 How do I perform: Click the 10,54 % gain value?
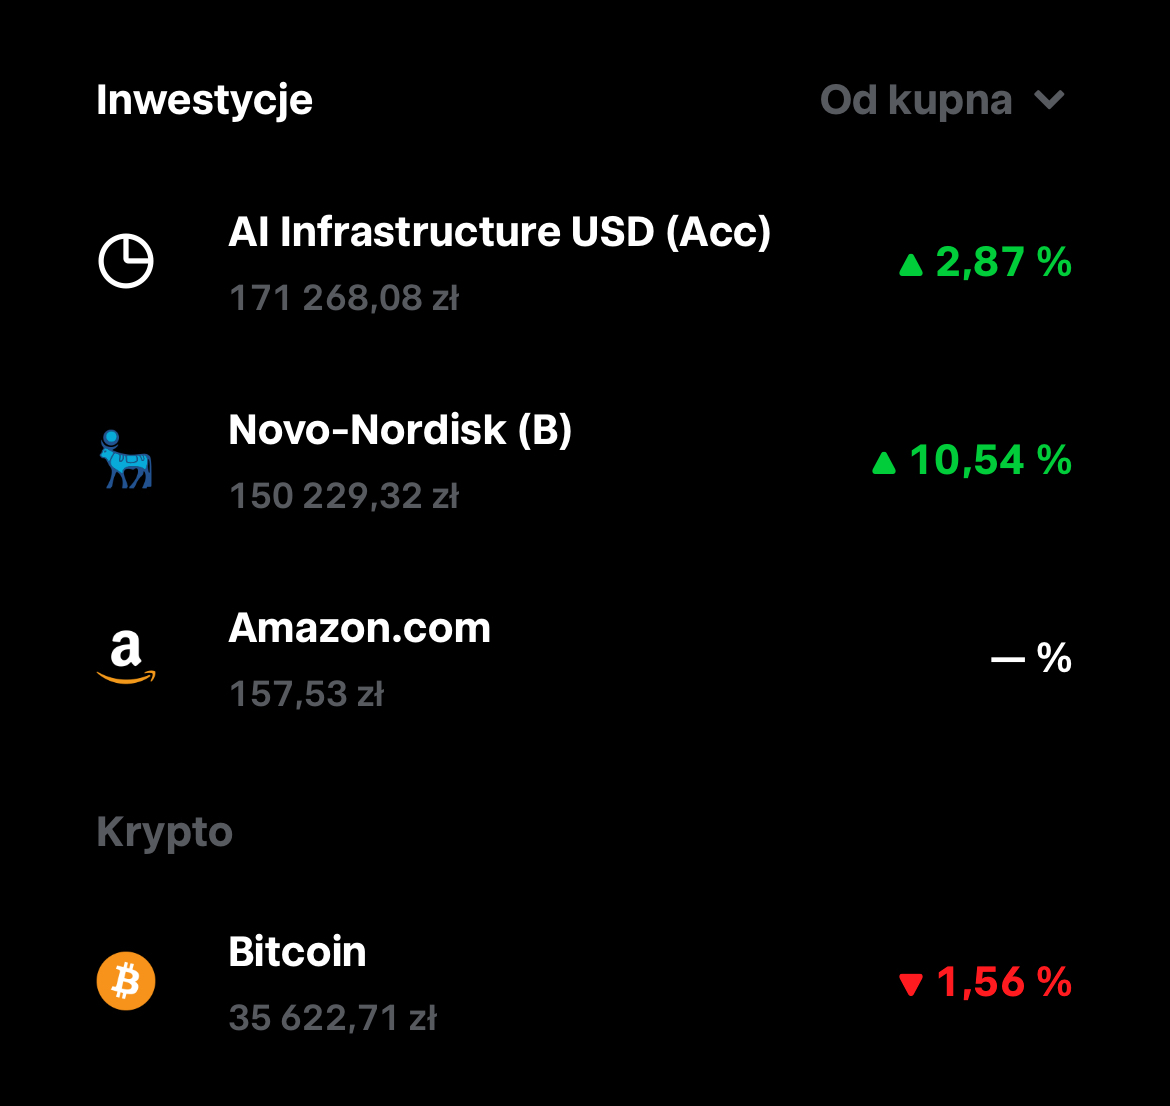pyautogui.click(x=990, y=460)
